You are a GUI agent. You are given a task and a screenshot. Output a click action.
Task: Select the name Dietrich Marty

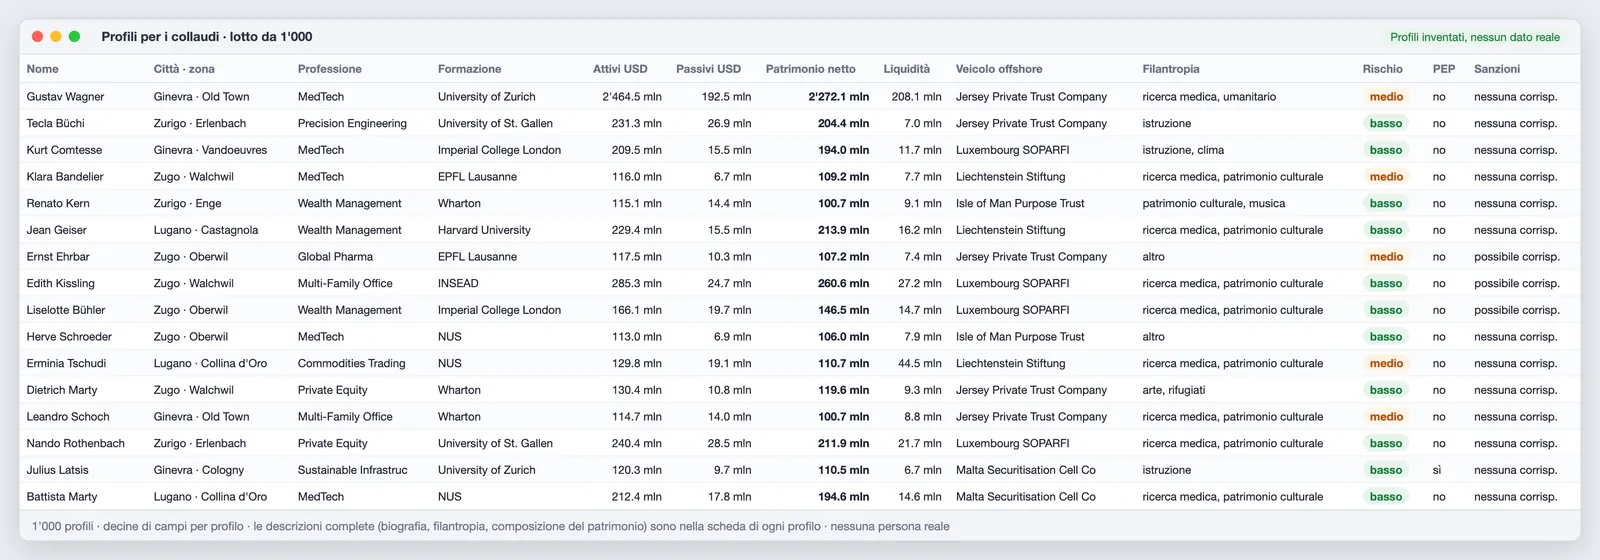(62, 390)
